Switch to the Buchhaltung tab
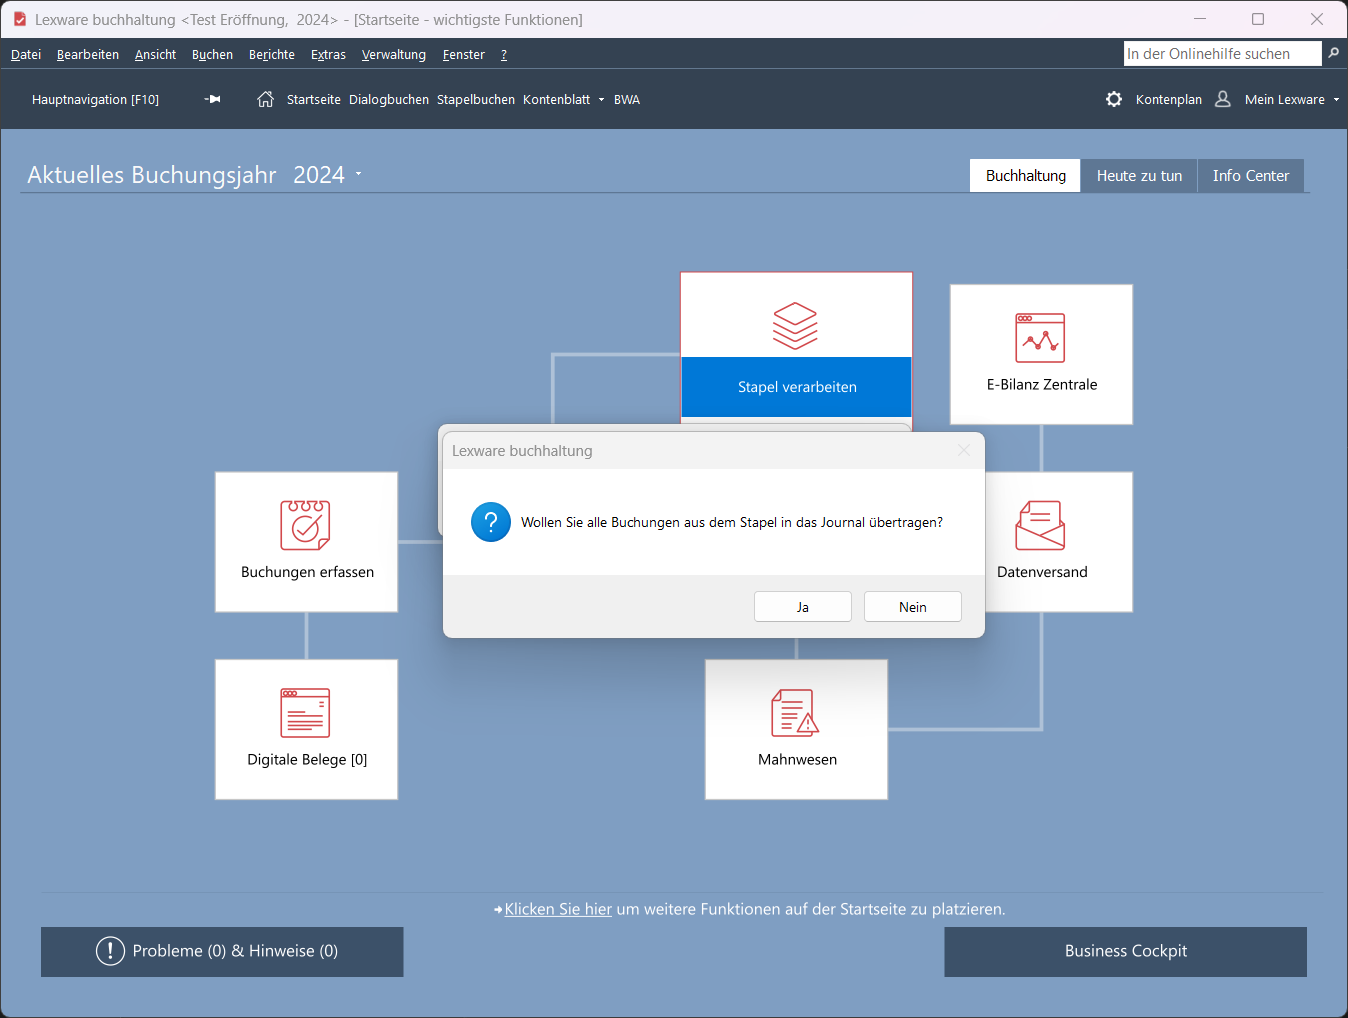The image size is (1348, 1018). 1026,175
